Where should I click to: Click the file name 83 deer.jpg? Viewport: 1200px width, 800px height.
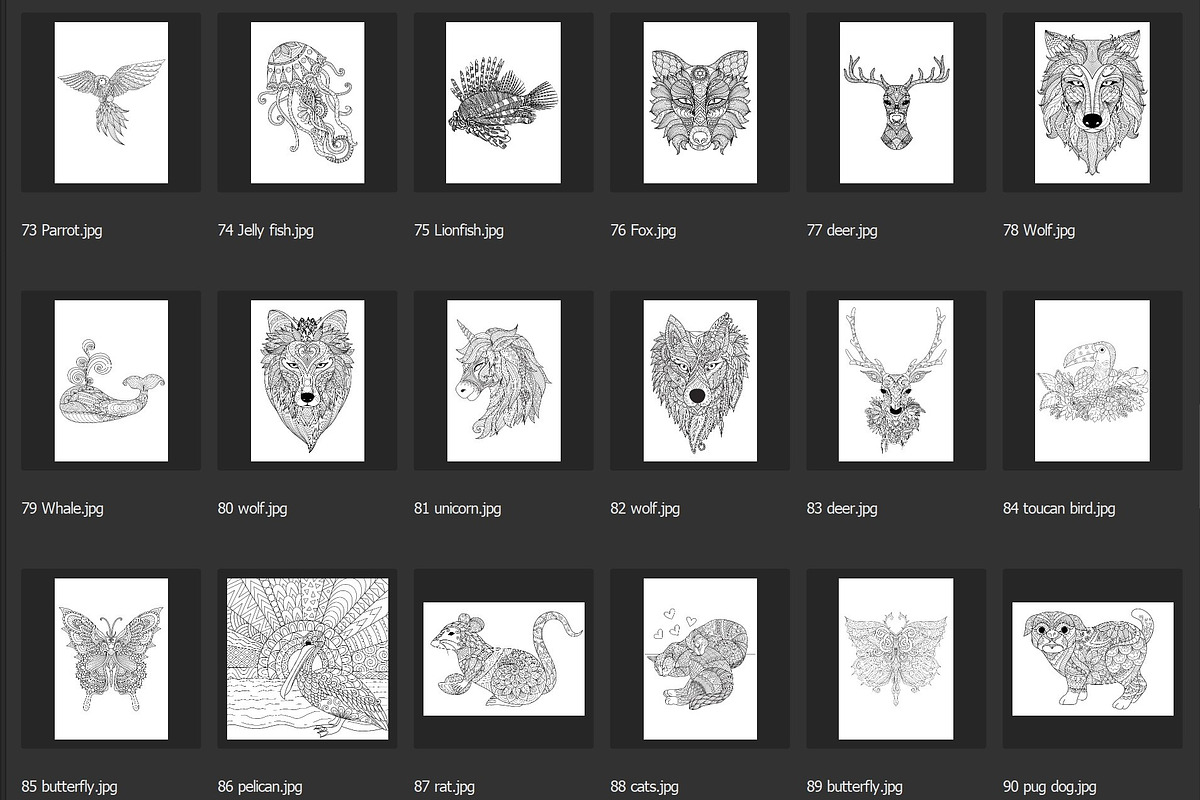[x=842, y=509]
